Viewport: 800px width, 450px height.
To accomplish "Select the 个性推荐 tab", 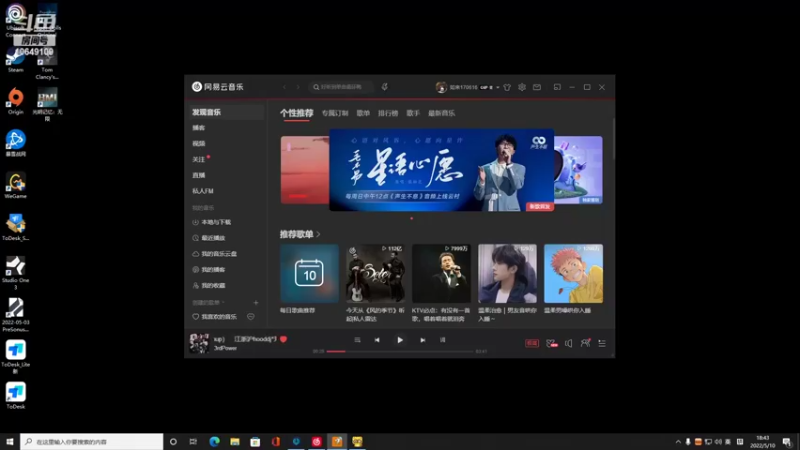I will [296, 113].
